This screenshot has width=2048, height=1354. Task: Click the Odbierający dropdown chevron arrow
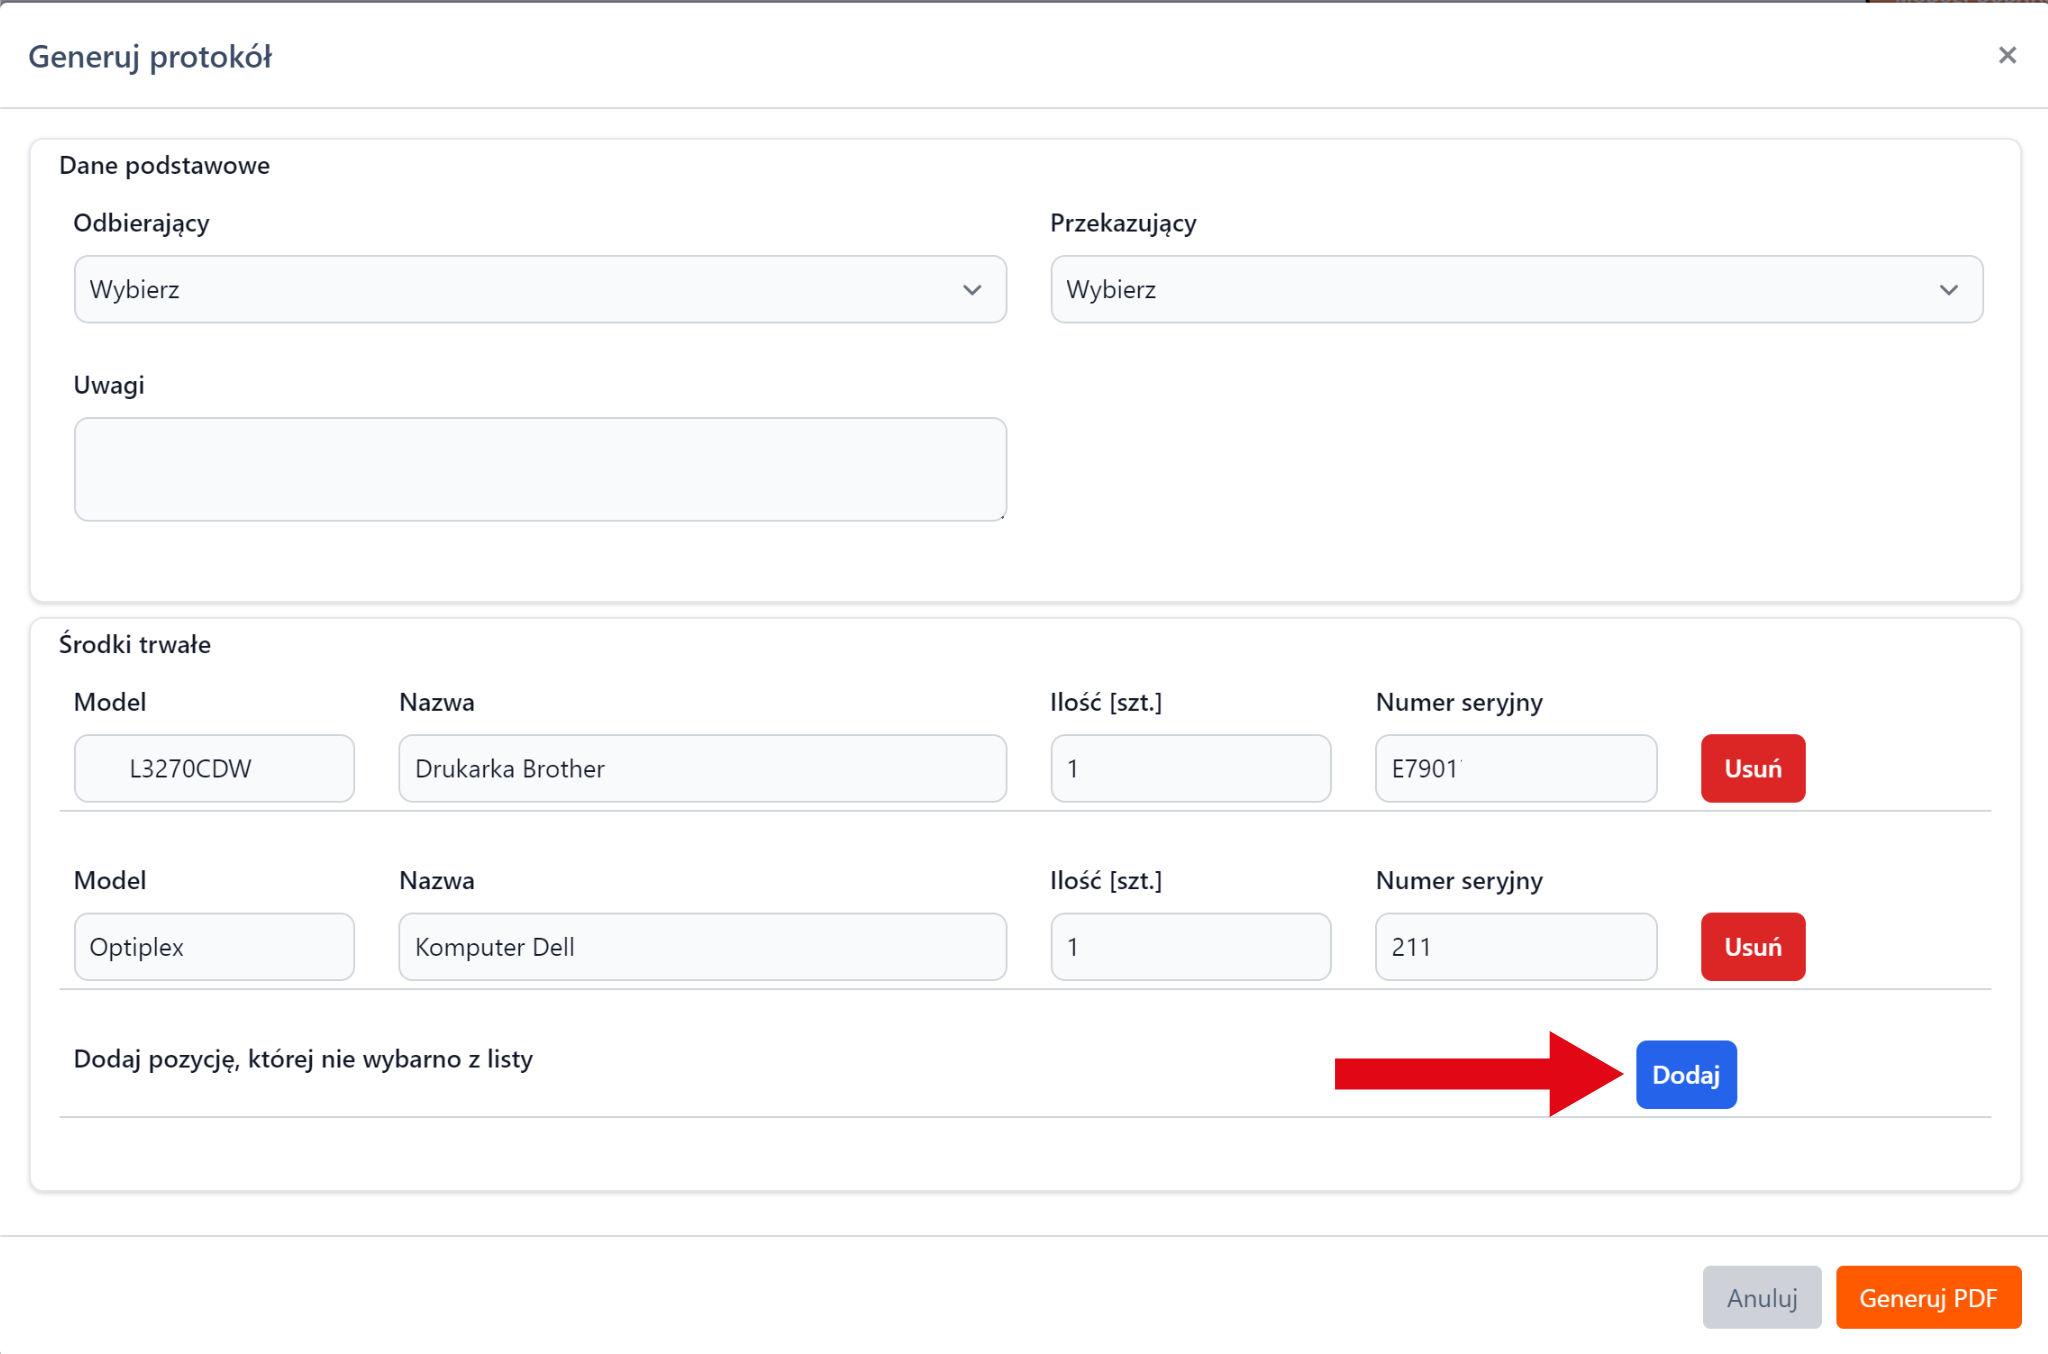(x=972, y=290)
